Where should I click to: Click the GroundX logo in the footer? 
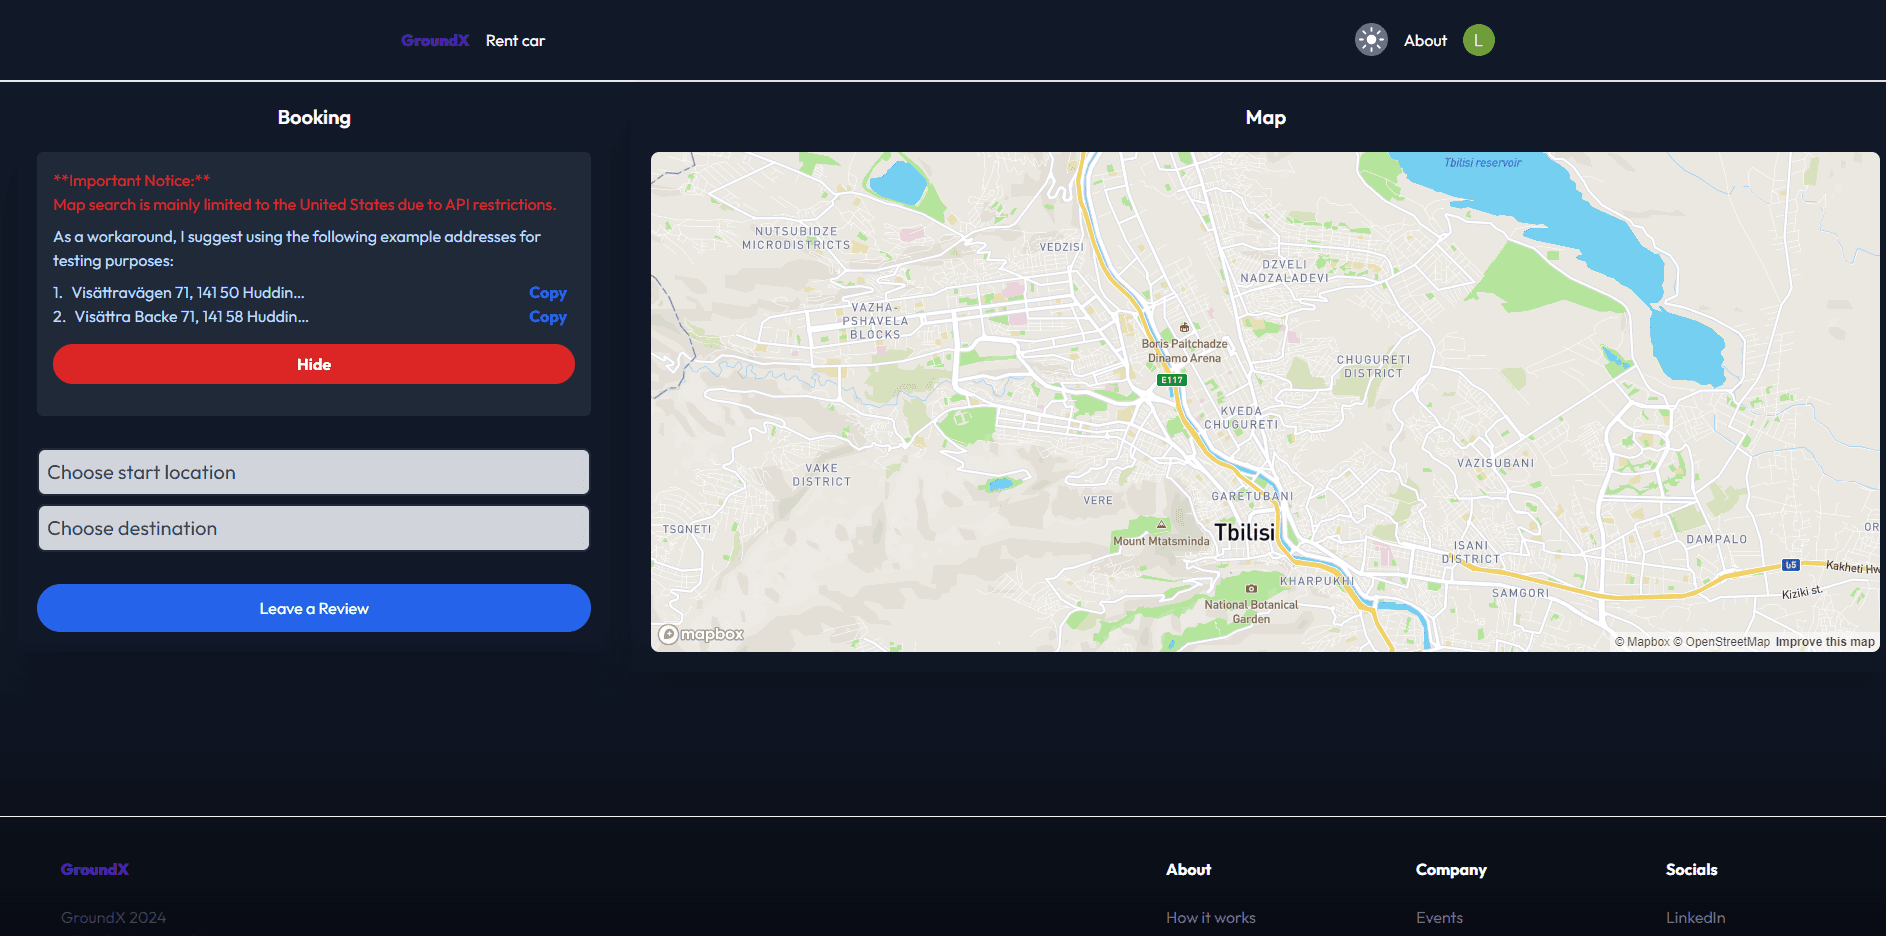pos(95,870)
